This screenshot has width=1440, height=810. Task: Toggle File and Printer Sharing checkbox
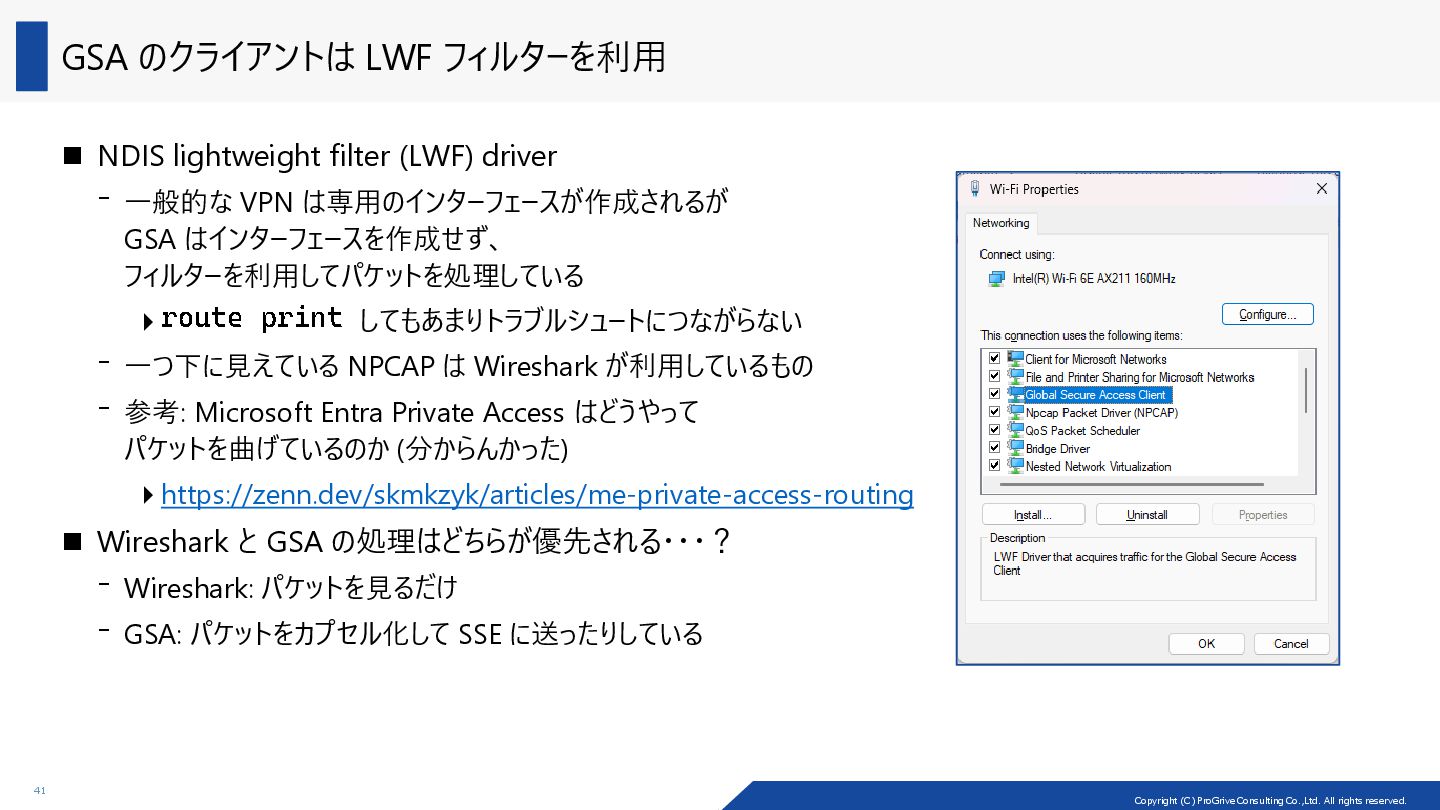coord(994,376)
